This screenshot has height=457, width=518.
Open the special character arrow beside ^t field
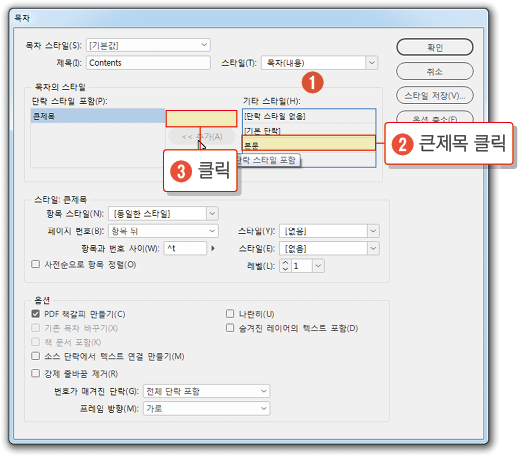[213, 248]
